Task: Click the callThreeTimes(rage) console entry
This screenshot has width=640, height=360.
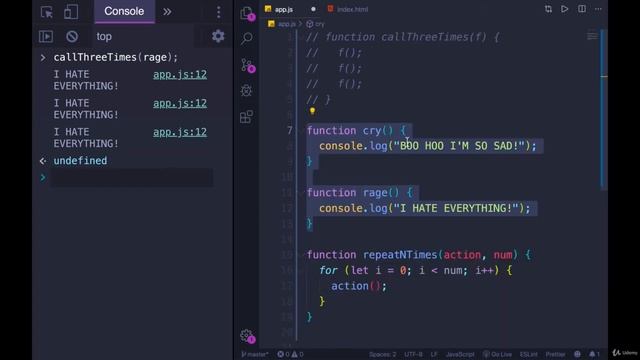Action: [x=116, y=57]
